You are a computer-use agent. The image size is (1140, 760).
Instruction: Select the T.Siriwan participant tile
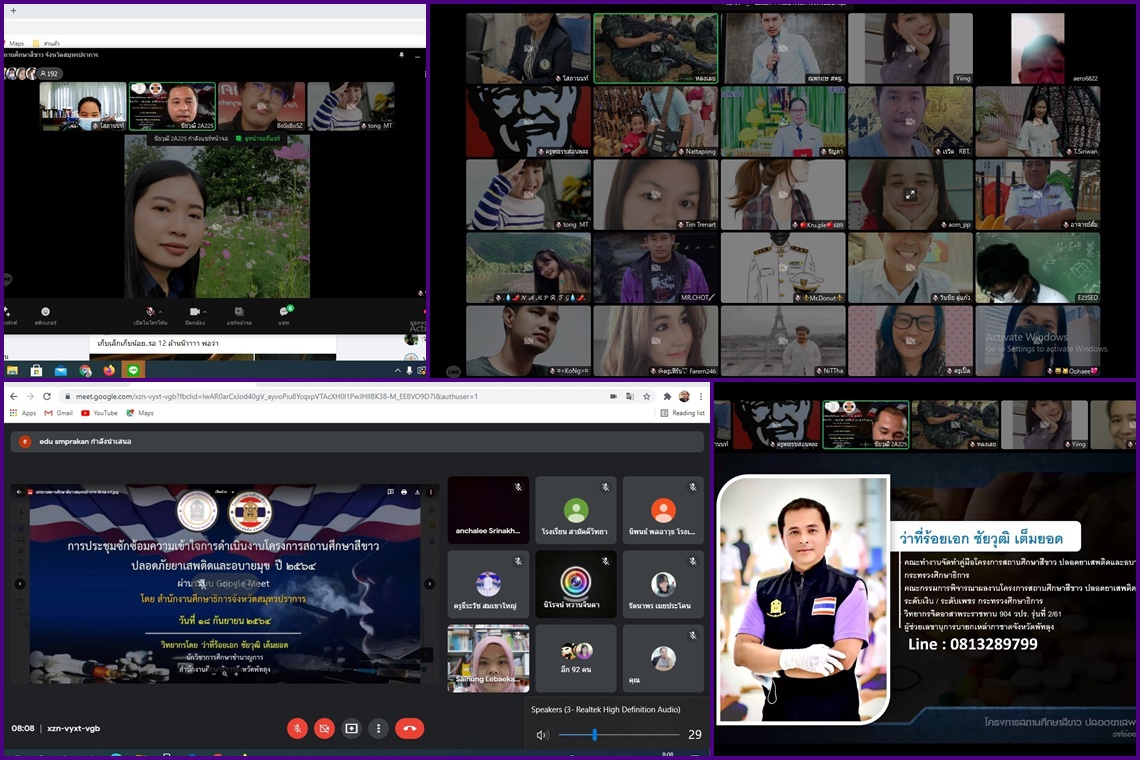[x=1037, y=121]
